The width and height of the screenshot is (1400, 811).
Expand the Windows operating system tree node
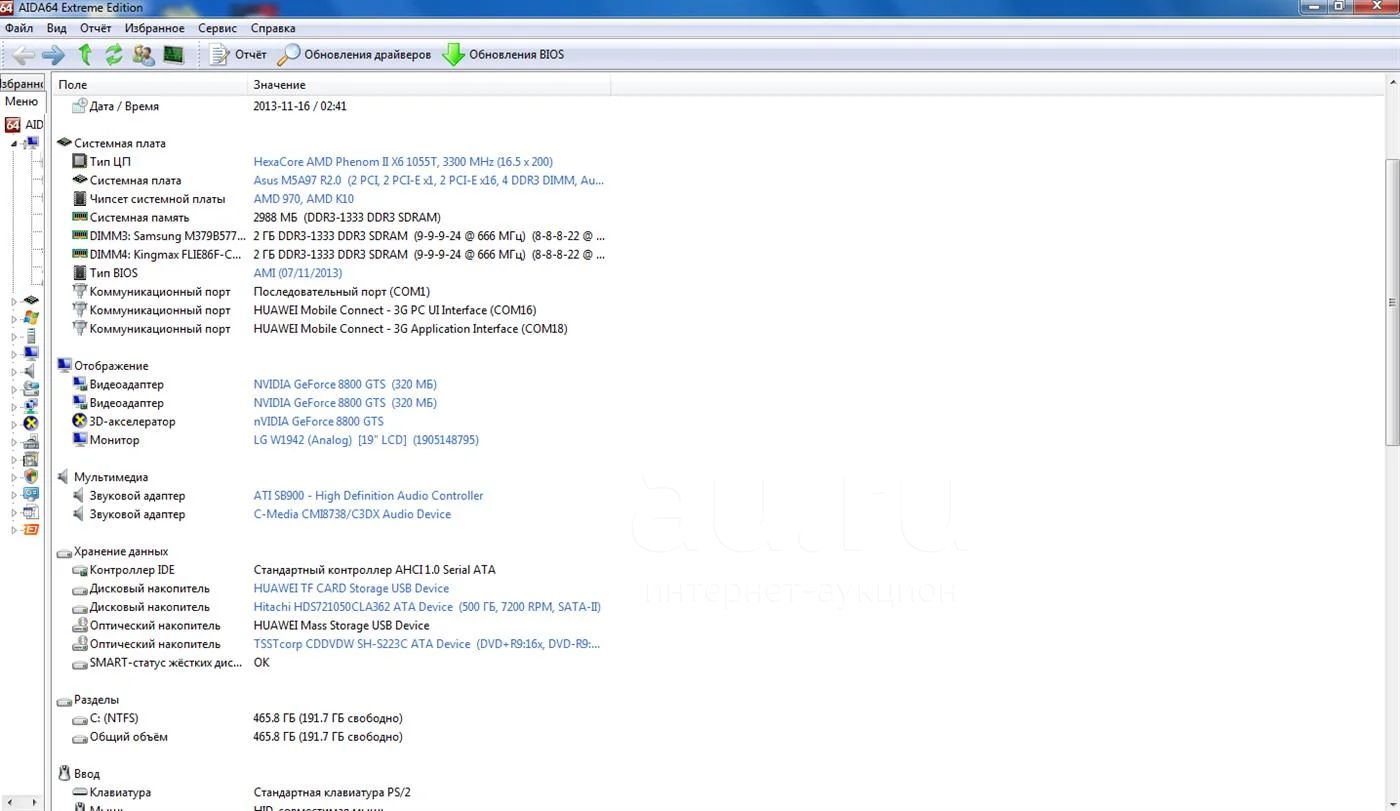[x=14, y=319]
